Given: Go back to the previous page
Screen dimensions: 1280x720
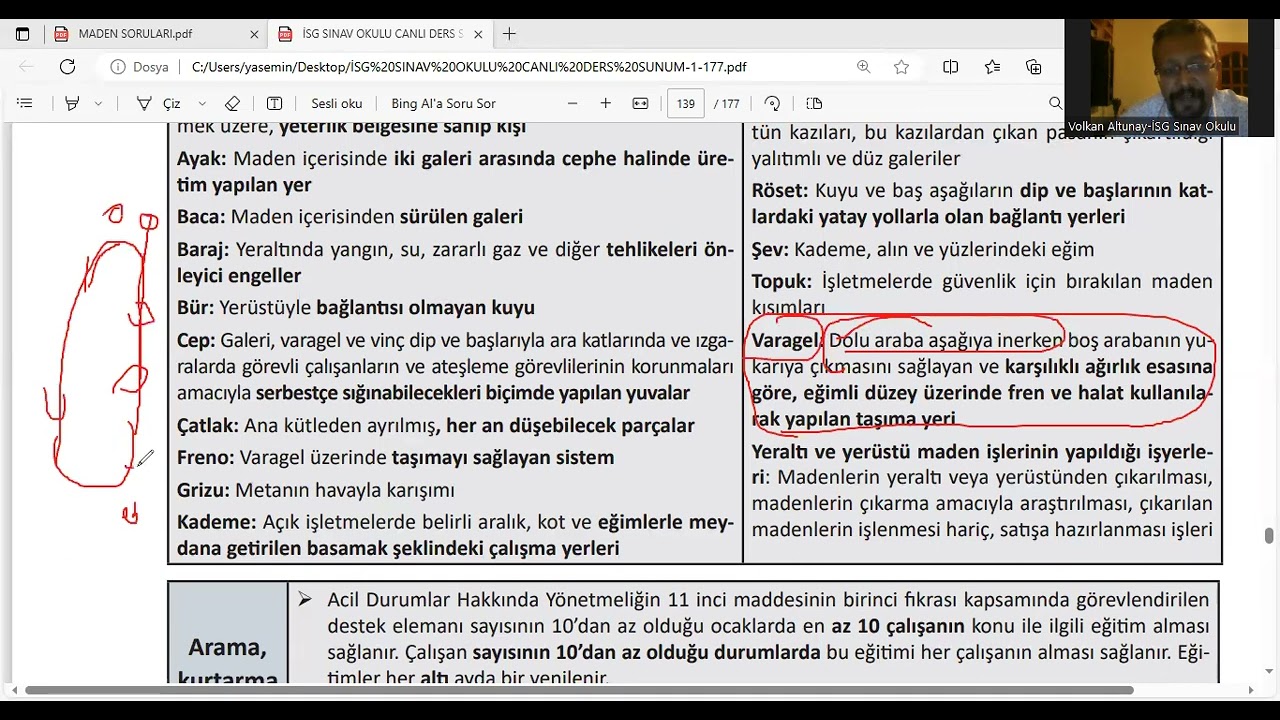Looking at the screenshot, I should 26,67.
